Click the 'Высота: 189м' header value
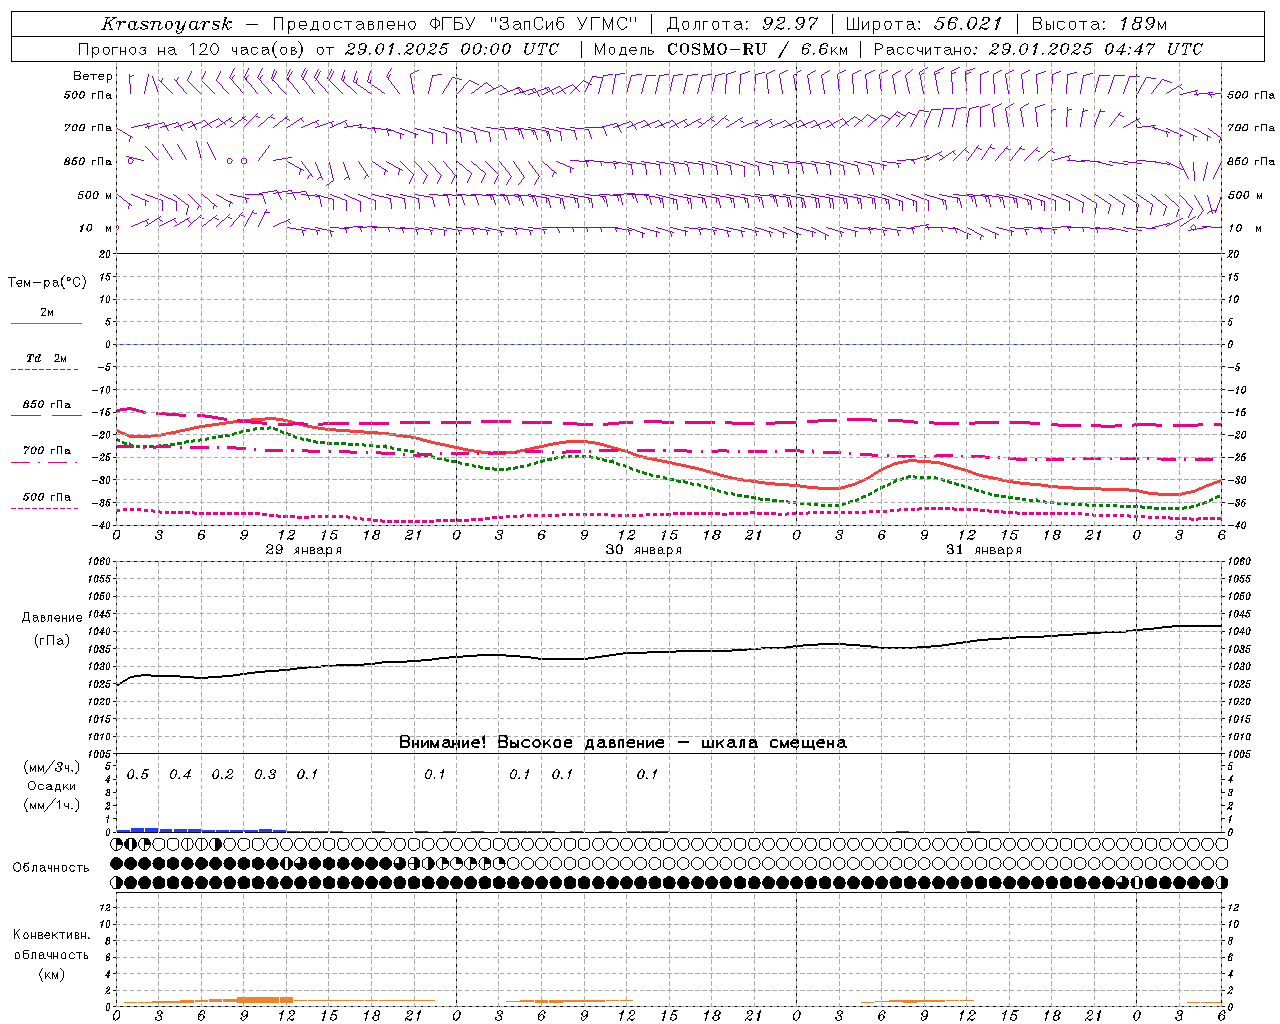The image size is (1280, 1024). [1099, 24]
